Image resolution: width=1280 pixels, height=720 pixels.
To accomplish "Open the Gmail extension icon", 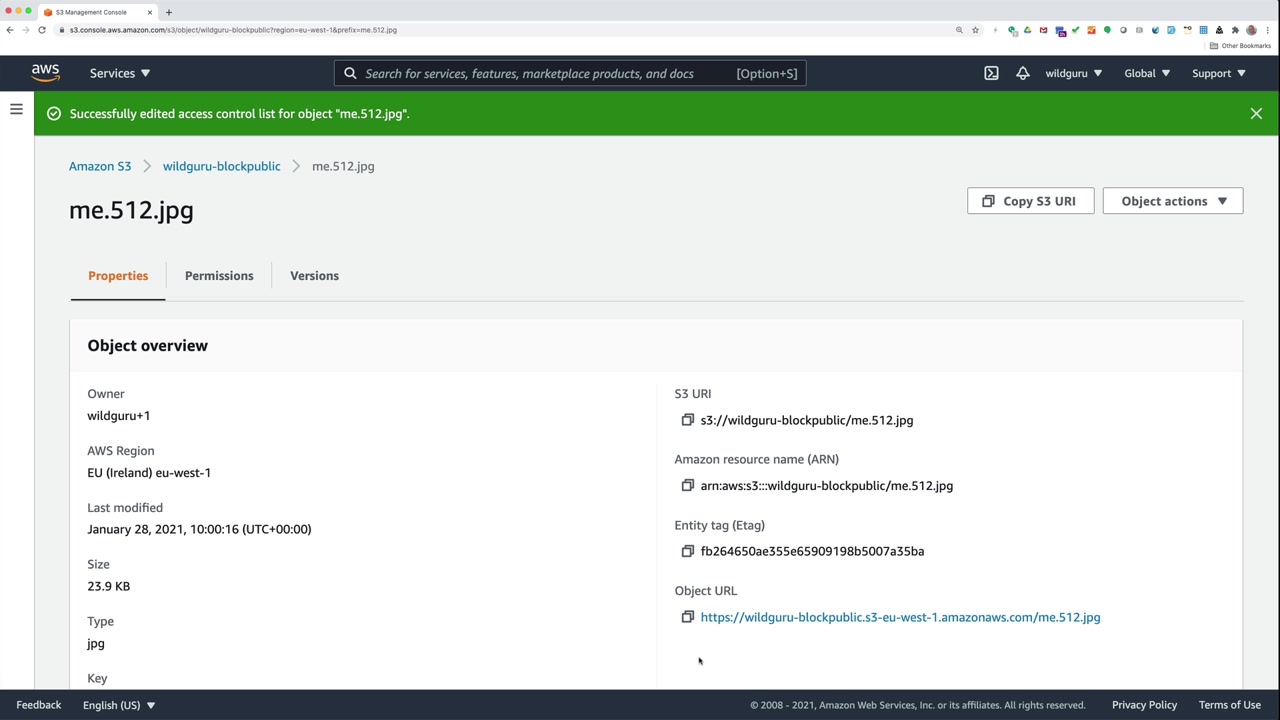I will (1043, 30).
